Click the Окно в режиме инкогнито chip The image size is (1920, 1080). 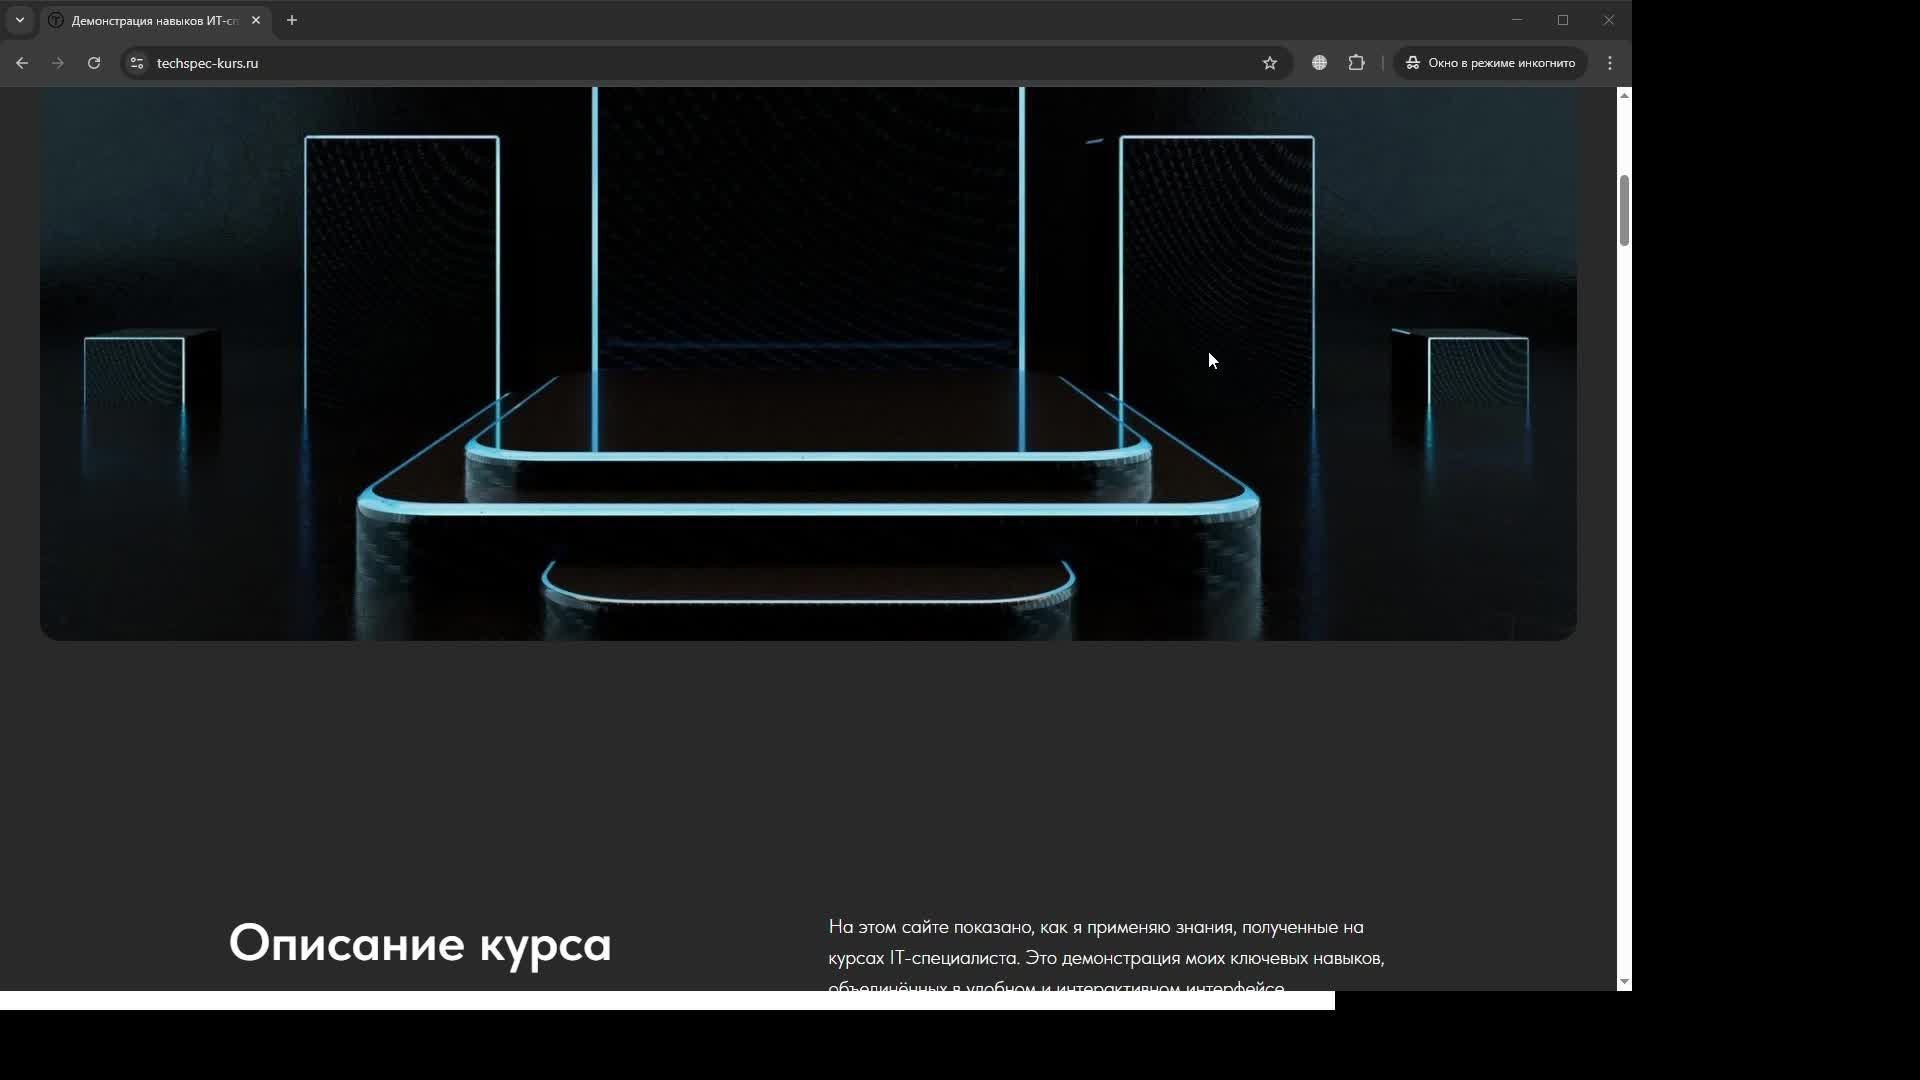coord(1490,63)
